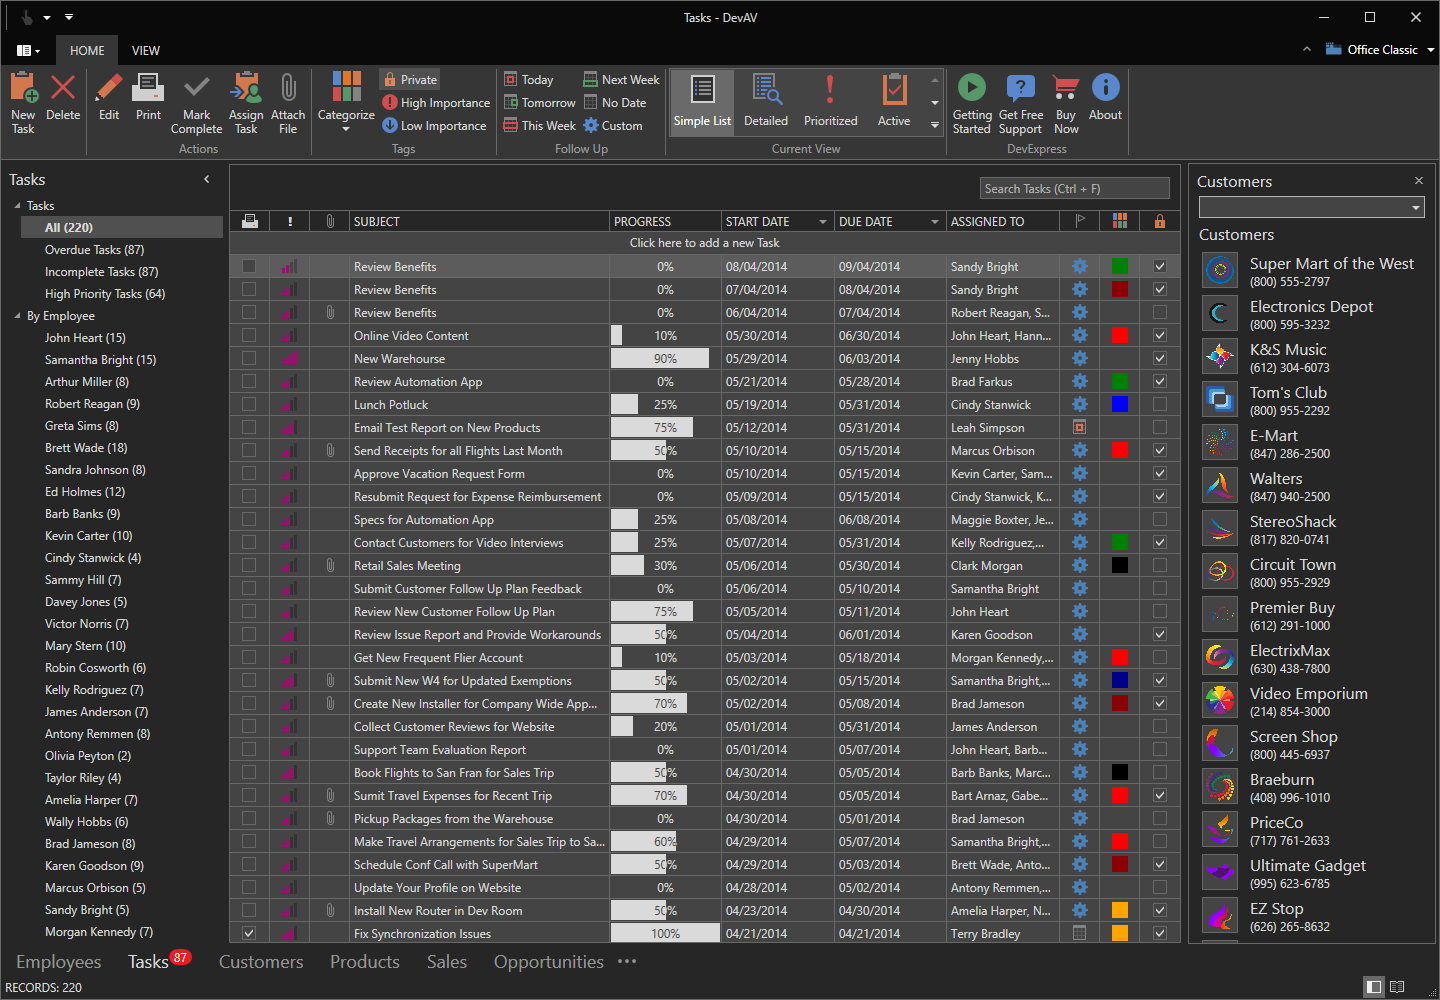Click the About icon in the ribbon

(1105, 100)
